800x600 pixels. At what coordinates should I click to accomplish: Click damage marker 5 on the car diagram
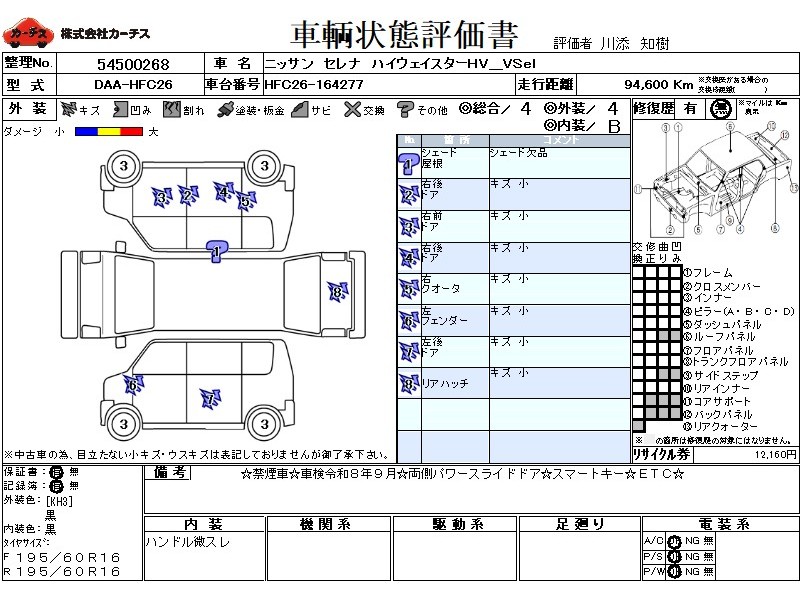pyautogui.click(x=246, y=201)
